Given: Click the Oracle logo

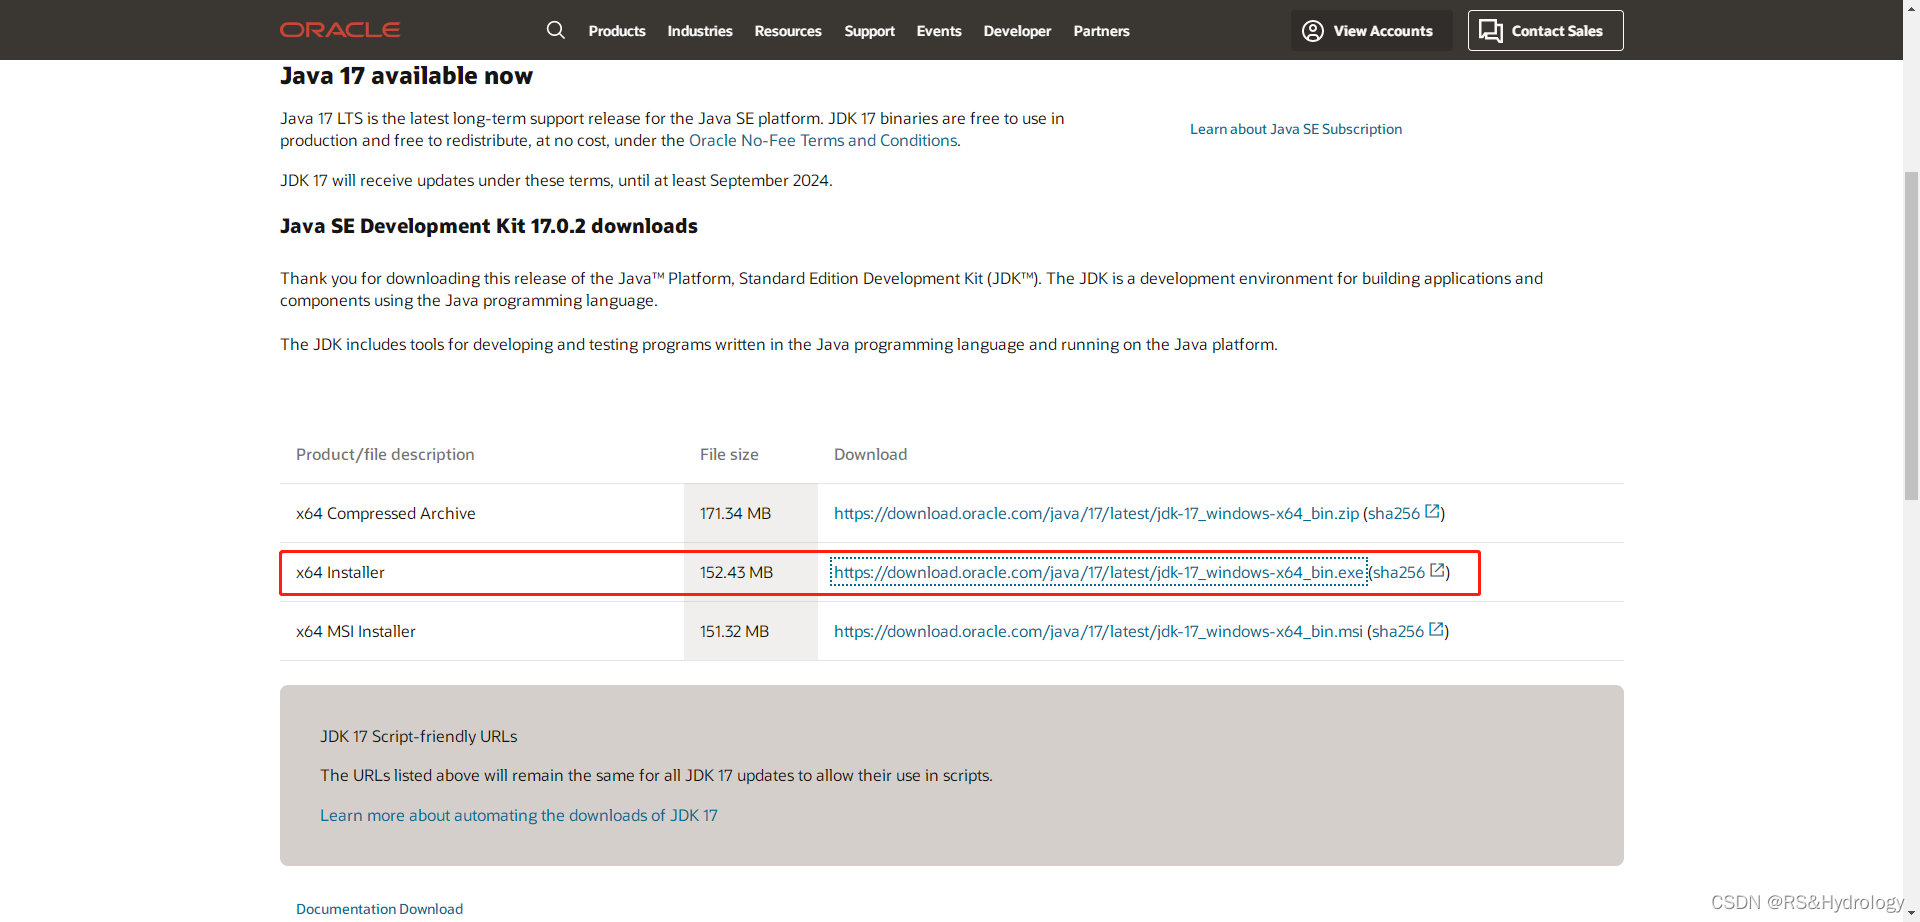Looking at the screenshot, I should (x=340, y=30).
